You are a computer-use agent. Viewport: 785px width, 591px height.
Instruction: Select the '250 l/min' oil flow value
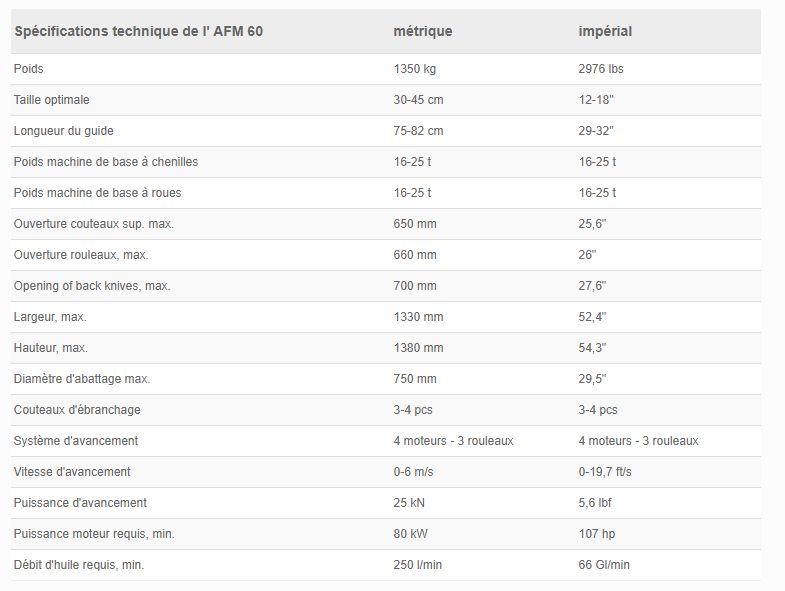click(x=418, y=565)
